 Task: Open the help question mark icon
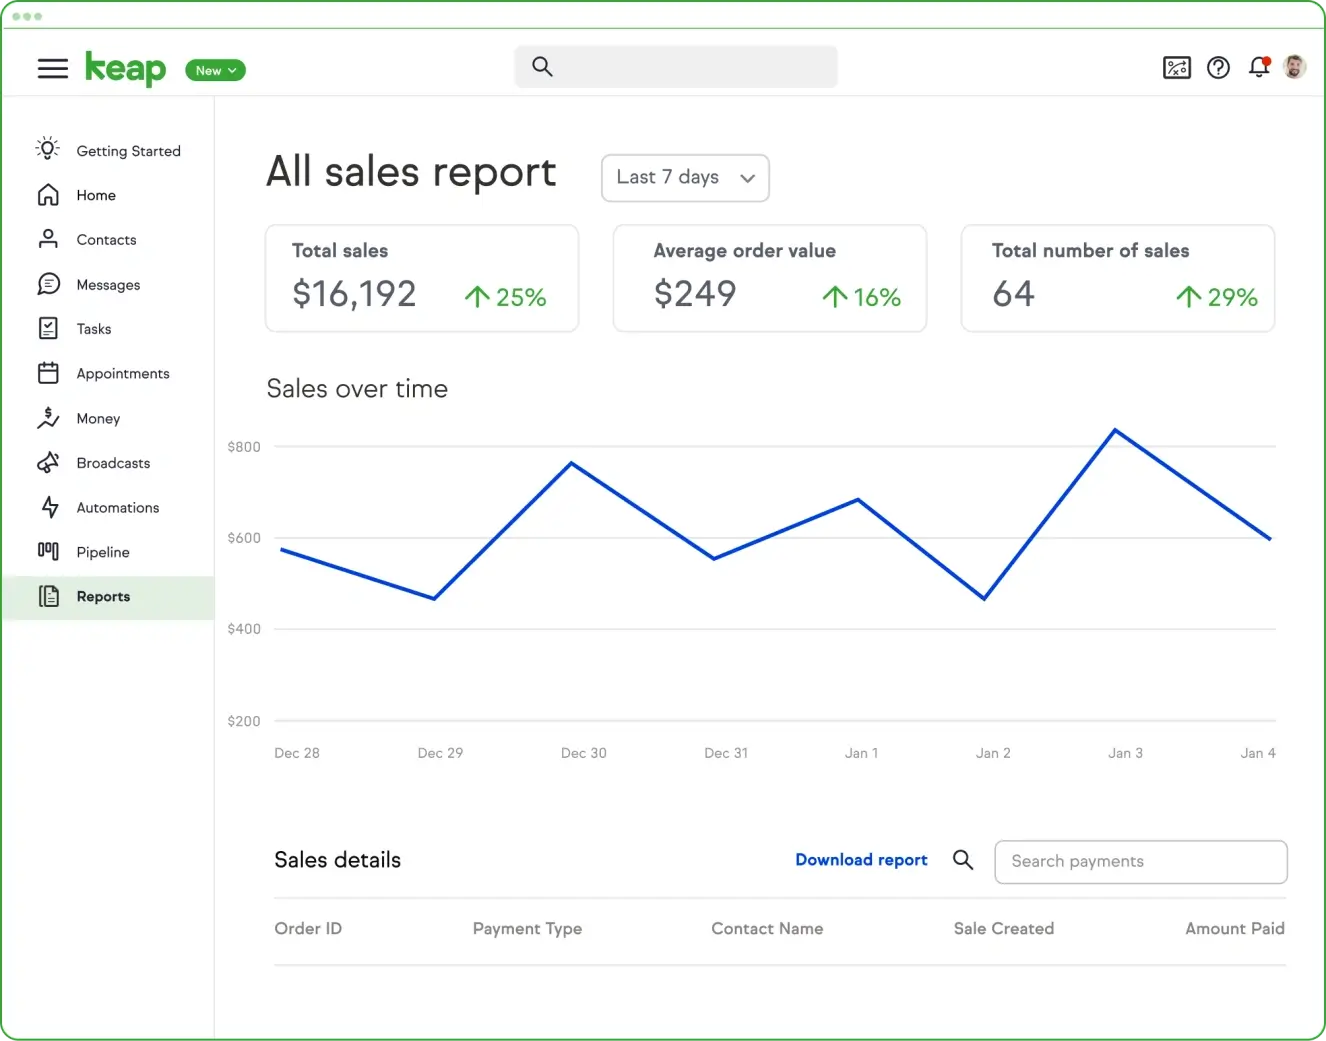[1218, 68]
